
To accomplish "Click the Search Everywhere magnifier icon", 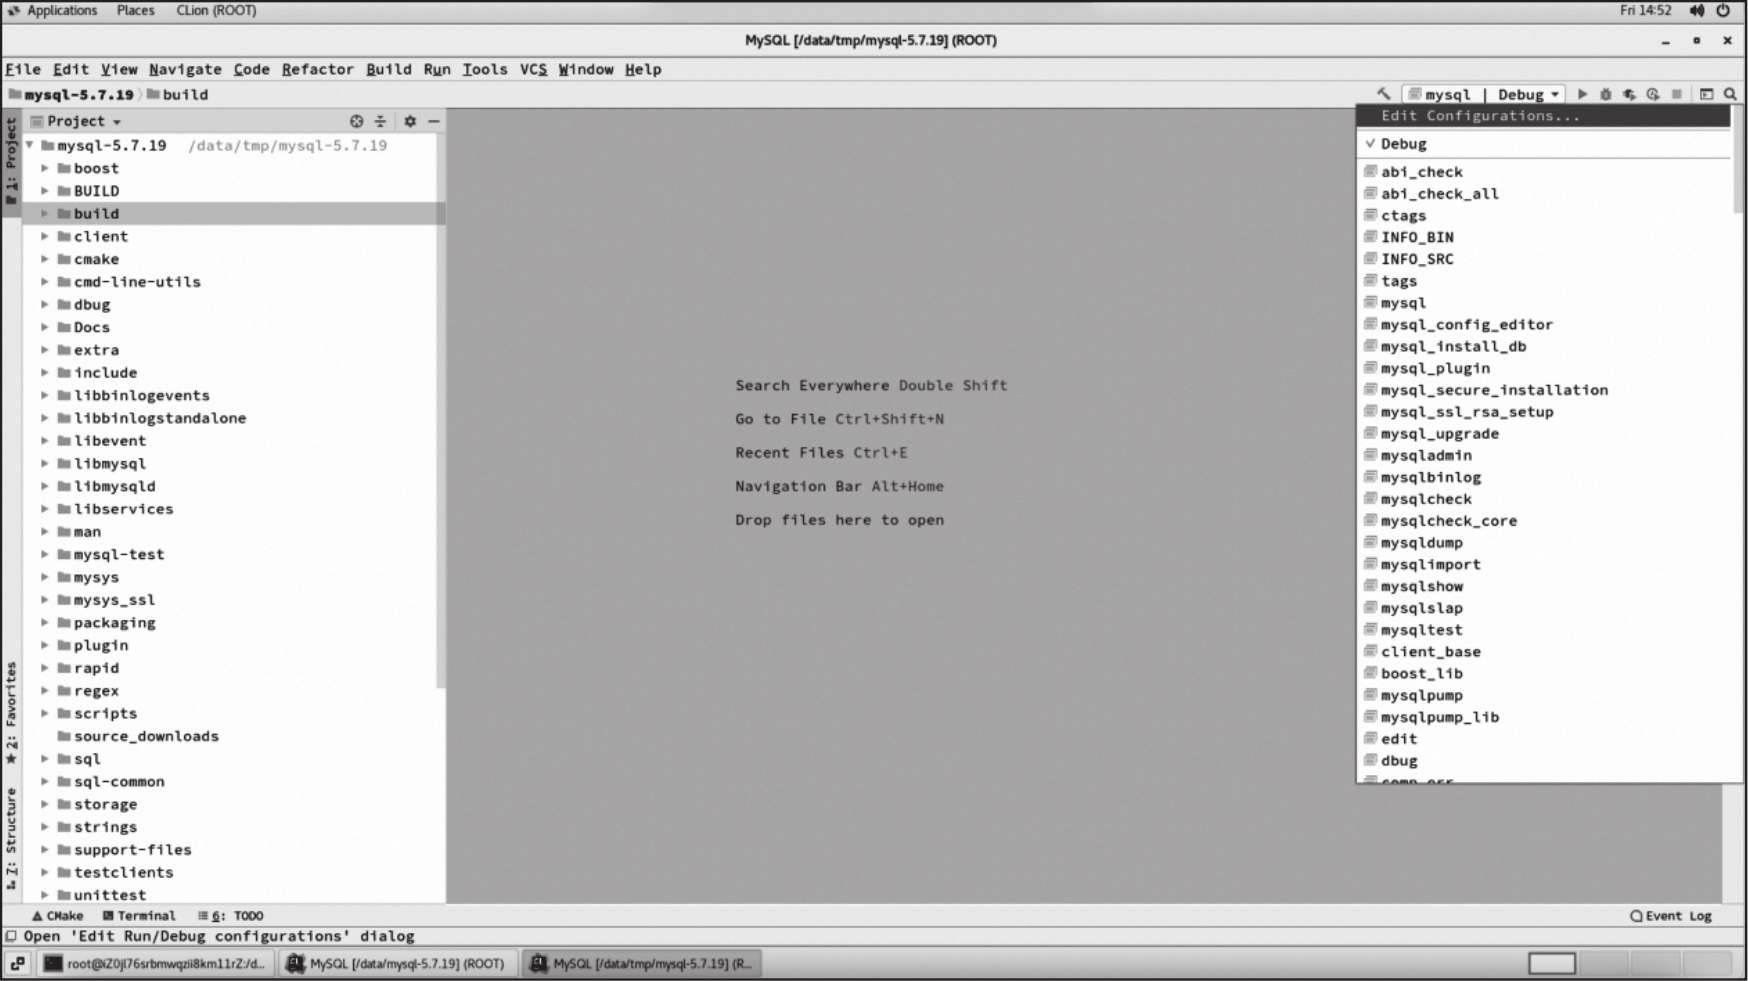I will pos(1730,94).
